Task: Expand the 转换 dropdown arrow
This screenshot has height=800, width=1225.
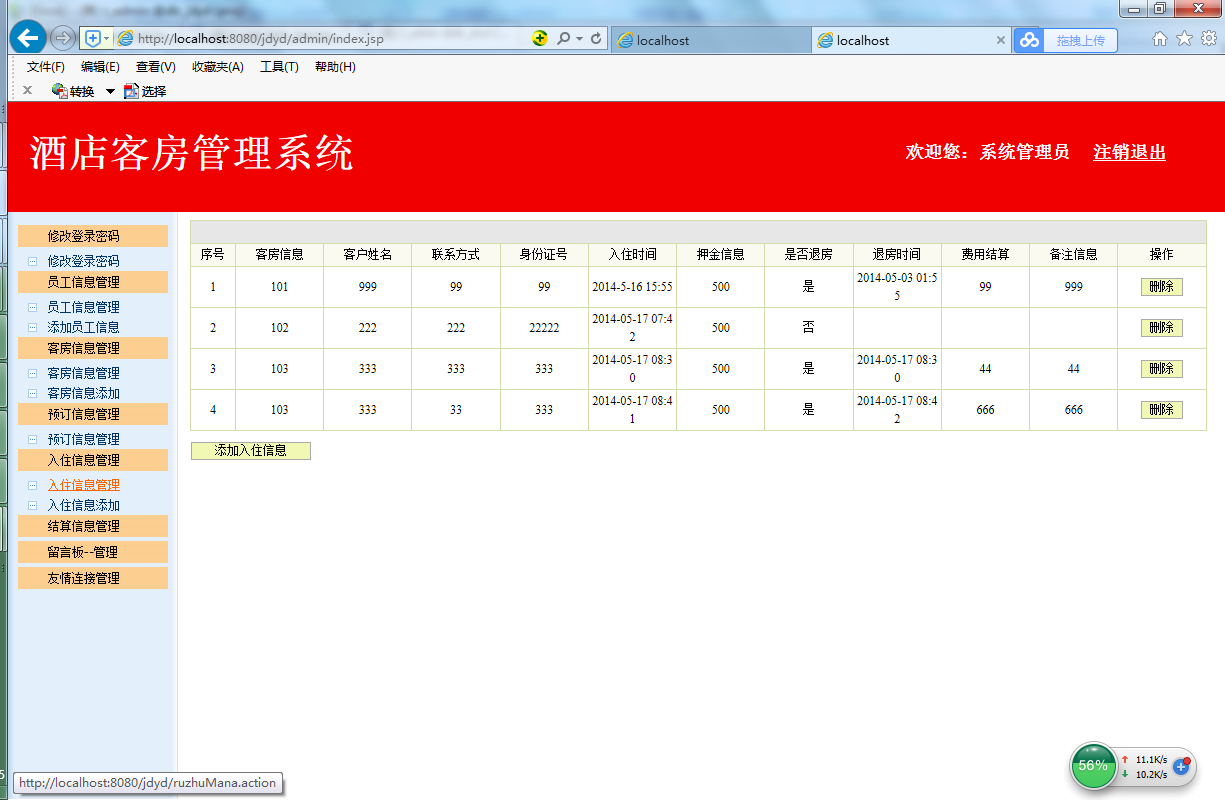Action: (x=110, y=92)
